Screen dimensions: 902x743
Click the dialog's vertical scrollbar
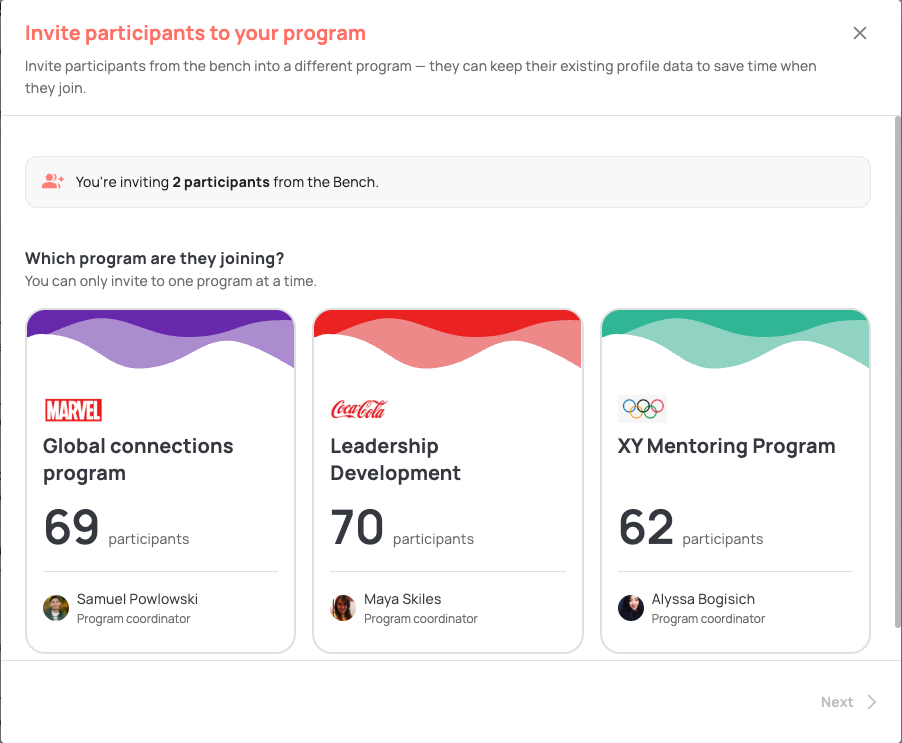(898, 372)
